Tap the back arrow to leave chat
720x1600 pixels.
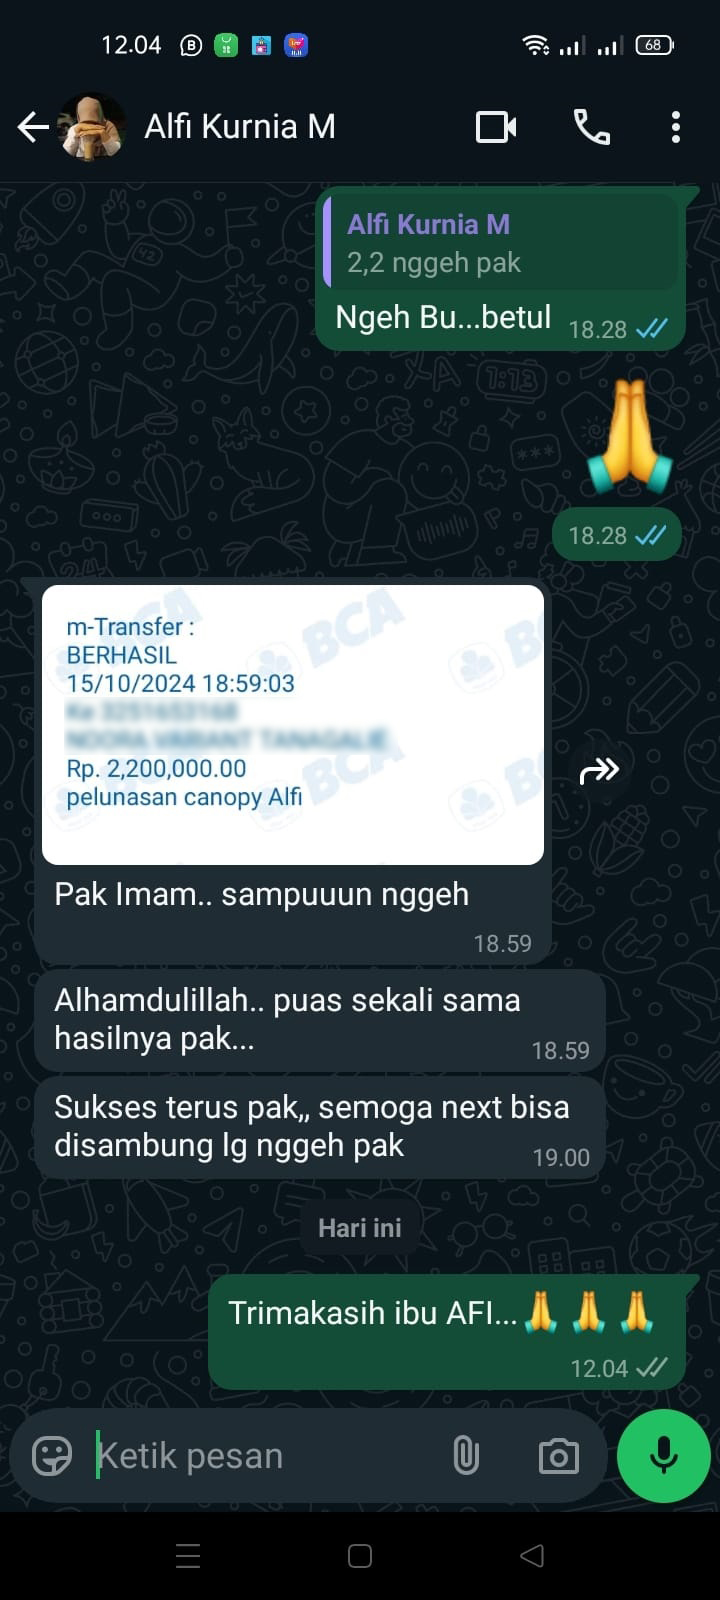[x=33, y=127]
